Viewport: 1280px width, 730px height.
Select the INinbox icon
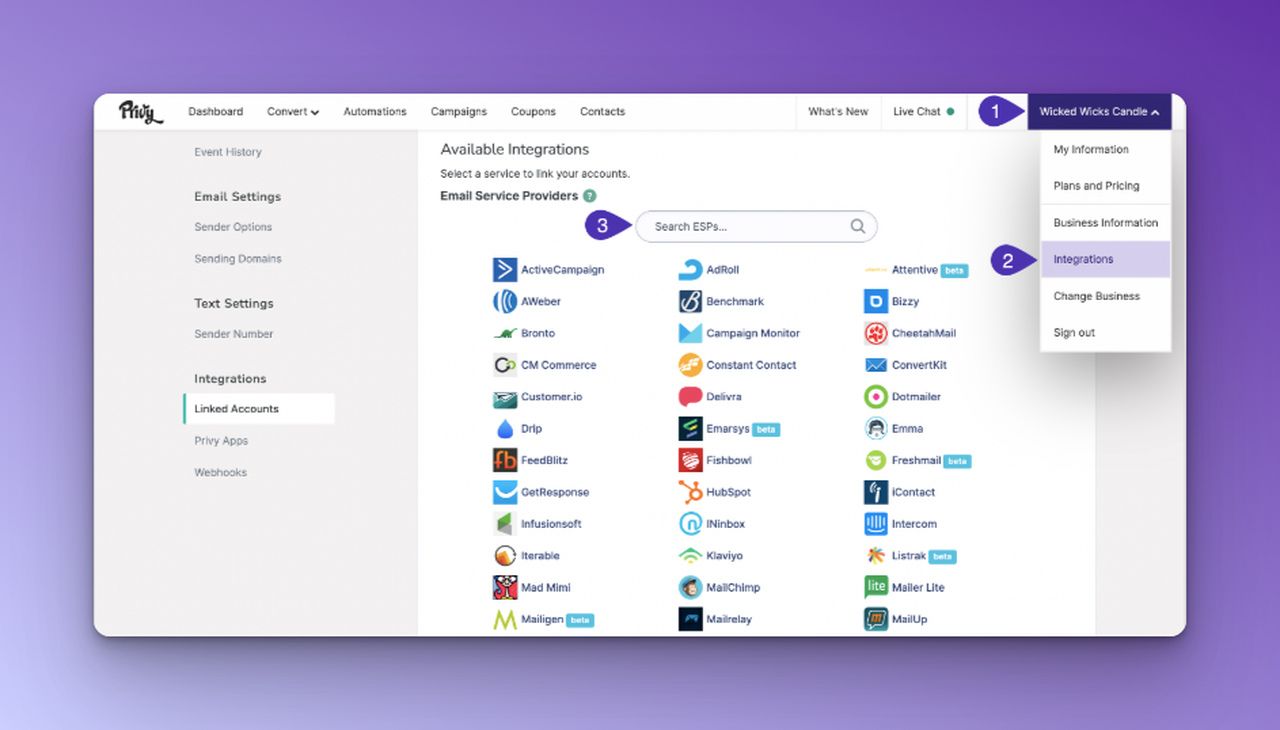pos(690,524)
